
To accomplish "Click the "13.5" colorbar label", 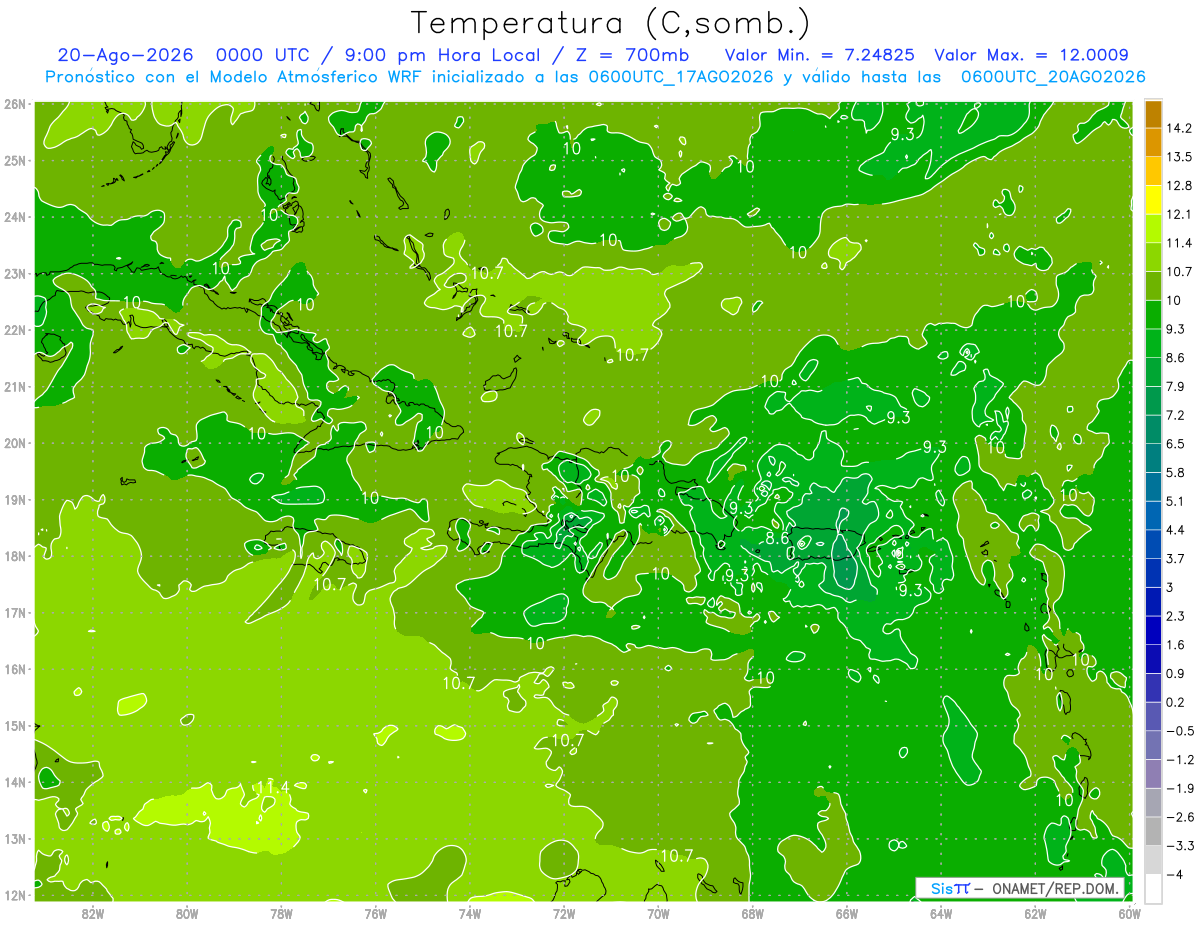I will point(1178,157).
